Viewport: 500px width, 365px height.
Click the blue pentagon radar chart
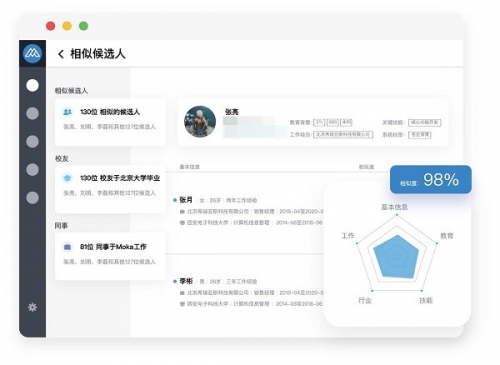click(x=397, y=256)
